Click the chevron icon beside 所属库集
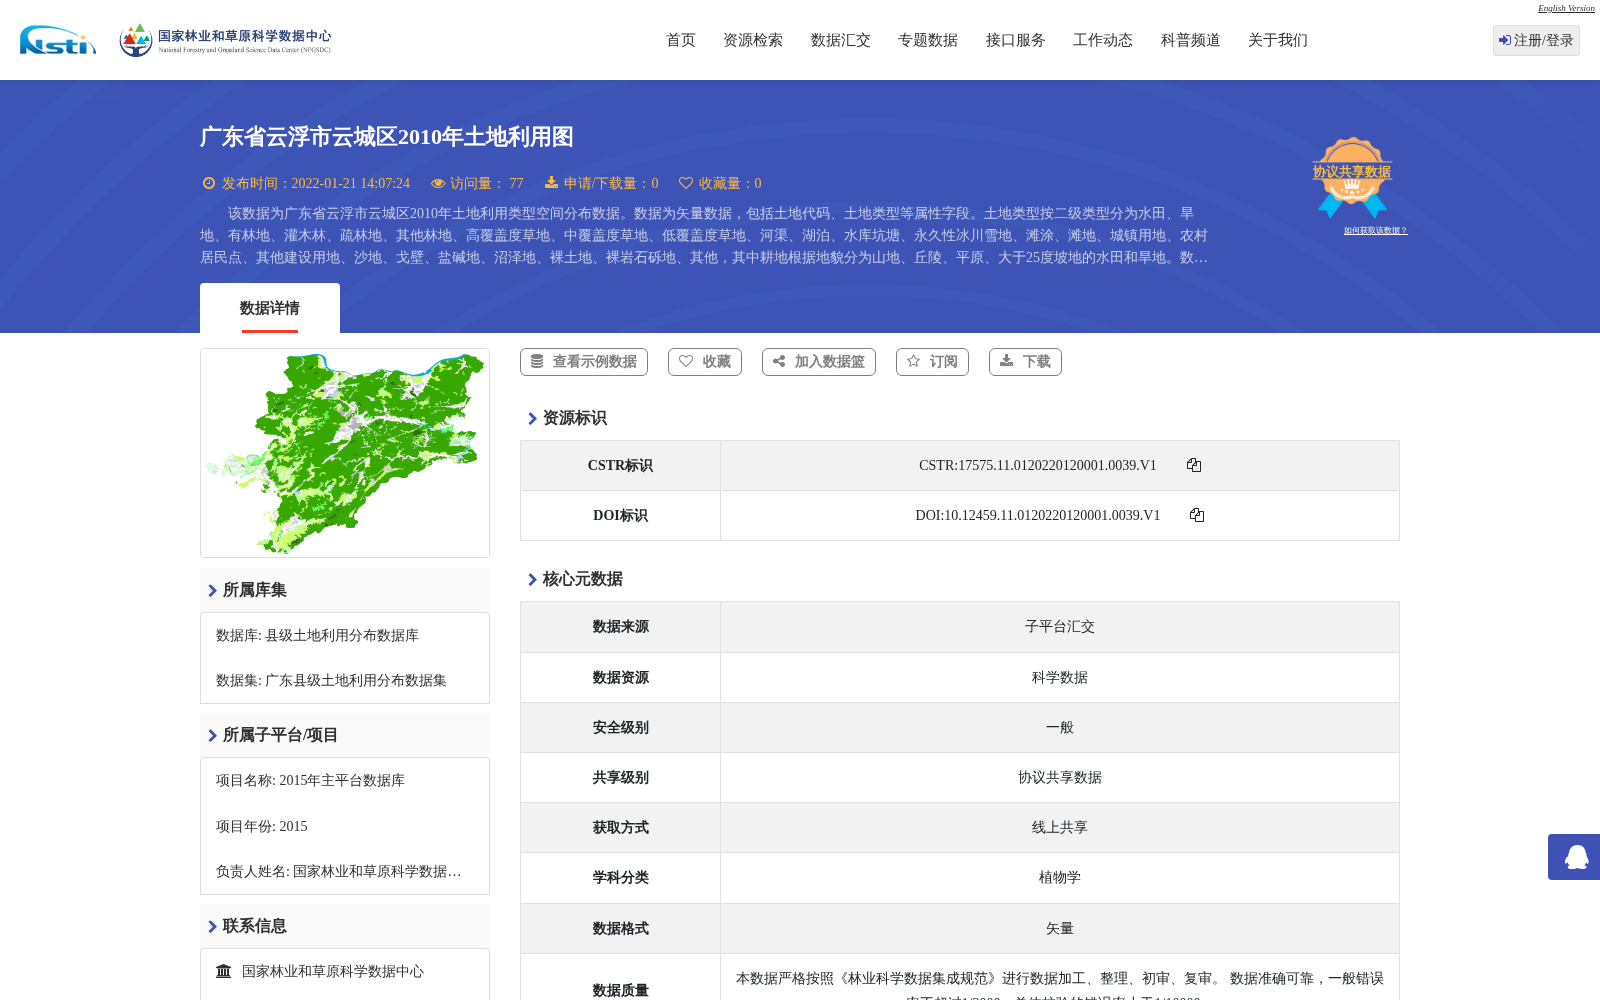This screenshot has width=1600, height=1000. (x=212, y=590)
